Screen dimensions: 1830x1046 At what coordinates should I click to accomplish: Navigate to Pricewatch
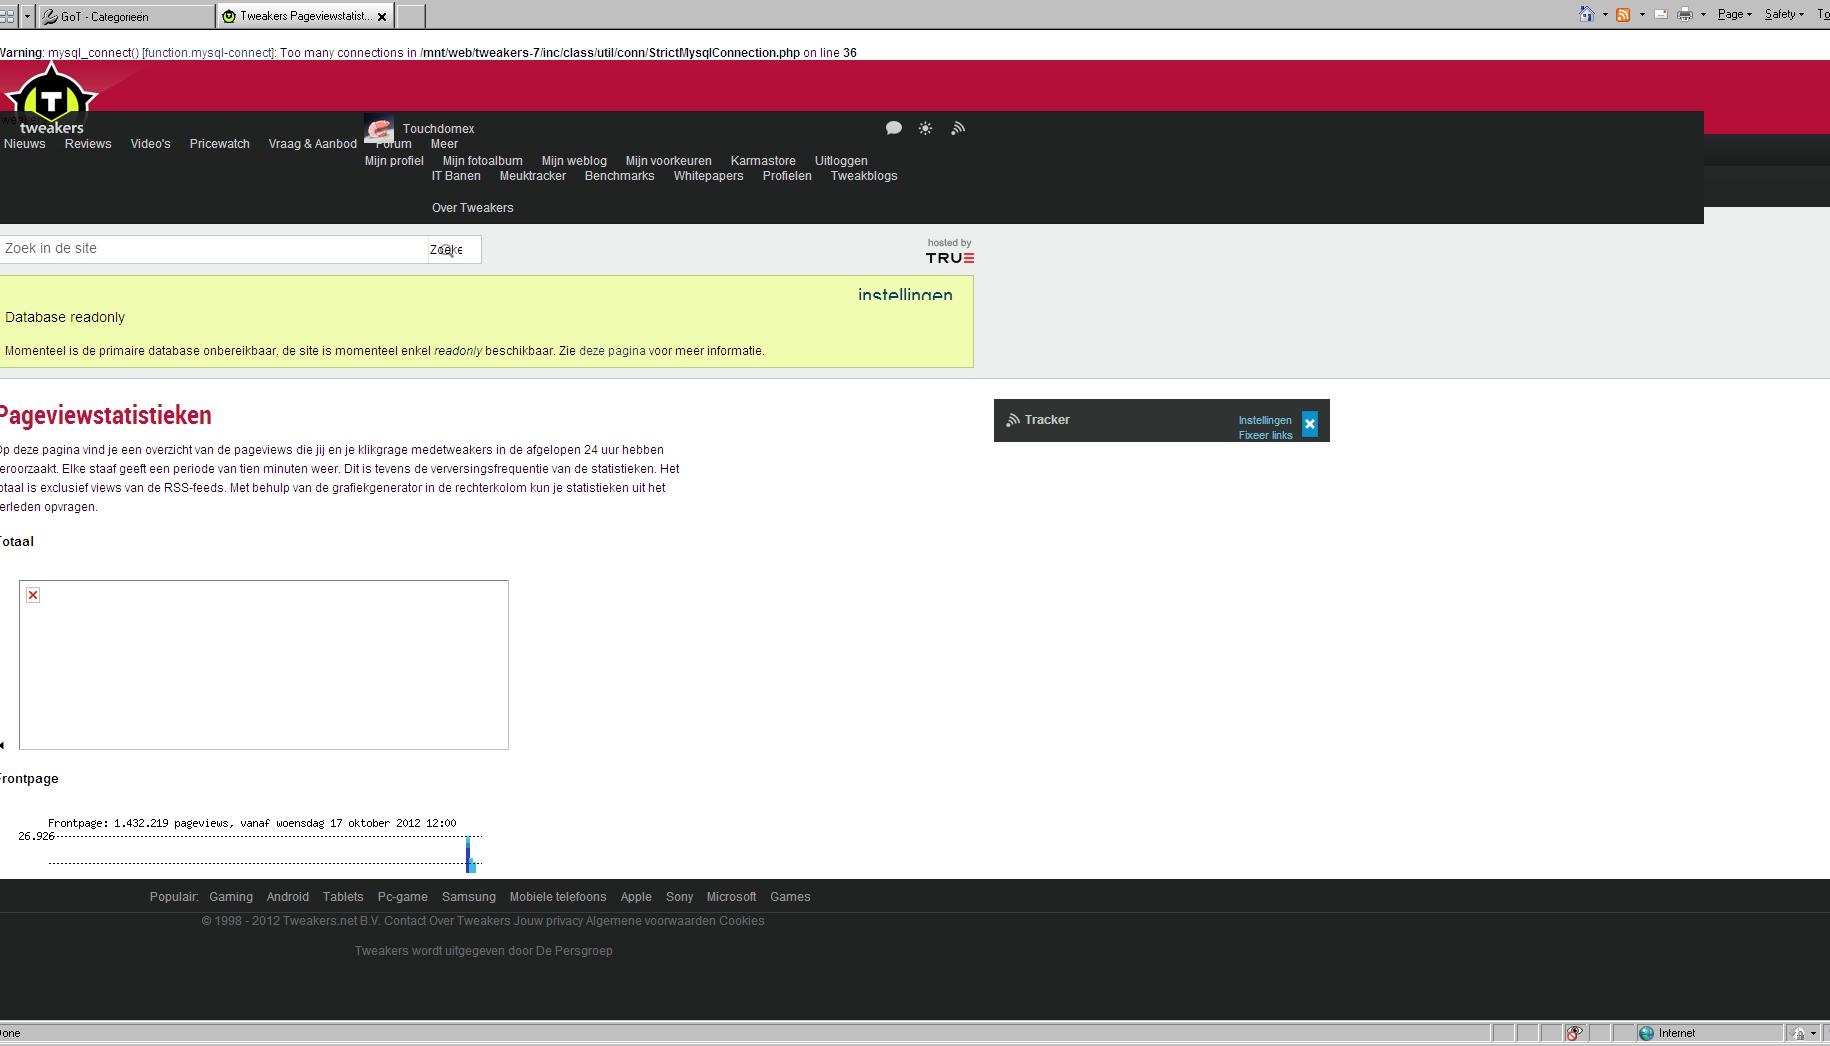tap(220, 144)
